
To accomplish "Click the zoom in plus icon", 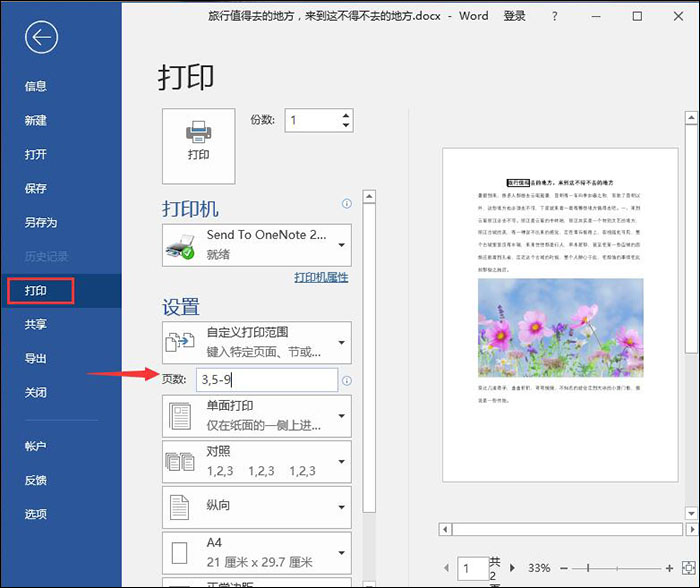I will tap(670, 569).
